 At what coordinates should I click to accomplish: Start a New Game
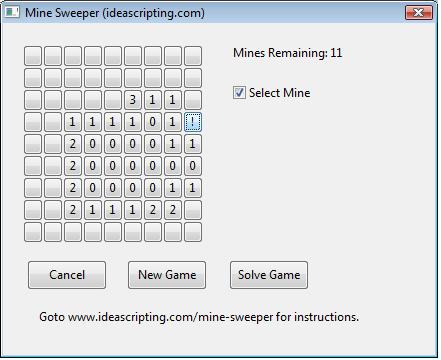point(167,275)
